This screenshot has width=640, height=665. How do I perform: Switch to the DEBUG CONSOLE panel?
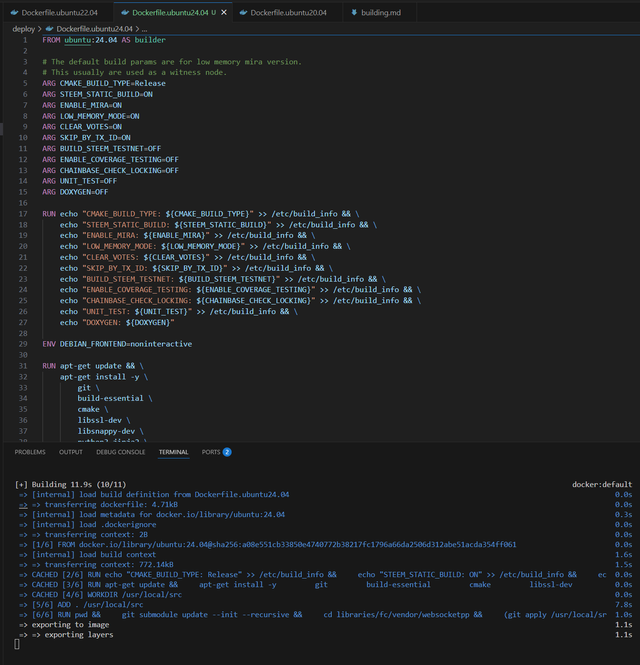pyautogui.click(x=120, y=452)
